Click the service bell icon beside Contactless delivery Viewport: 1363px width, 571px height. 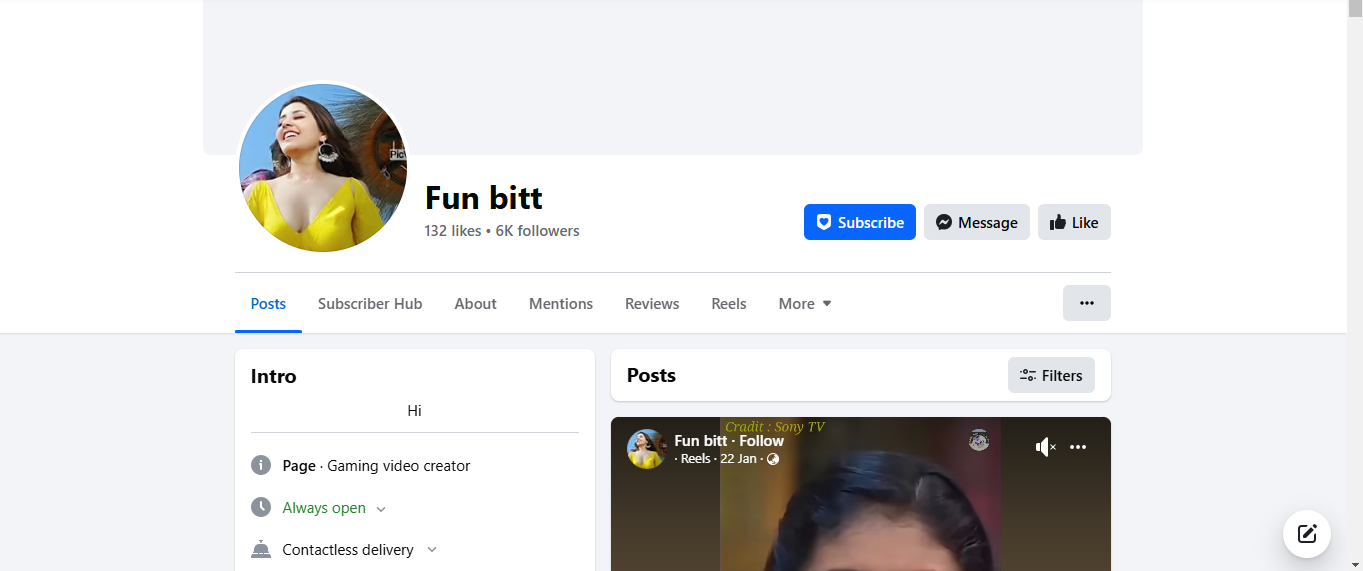coord(261,549)
